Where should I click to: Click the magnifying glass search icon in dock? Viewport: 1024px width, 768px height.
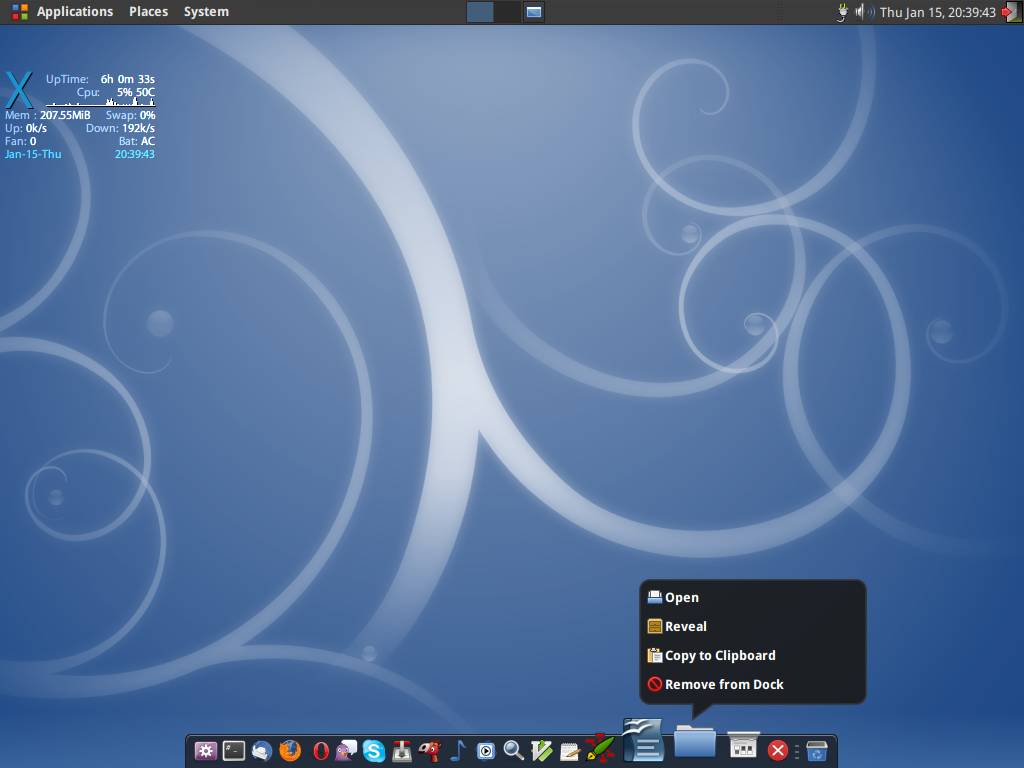point(514,751)
